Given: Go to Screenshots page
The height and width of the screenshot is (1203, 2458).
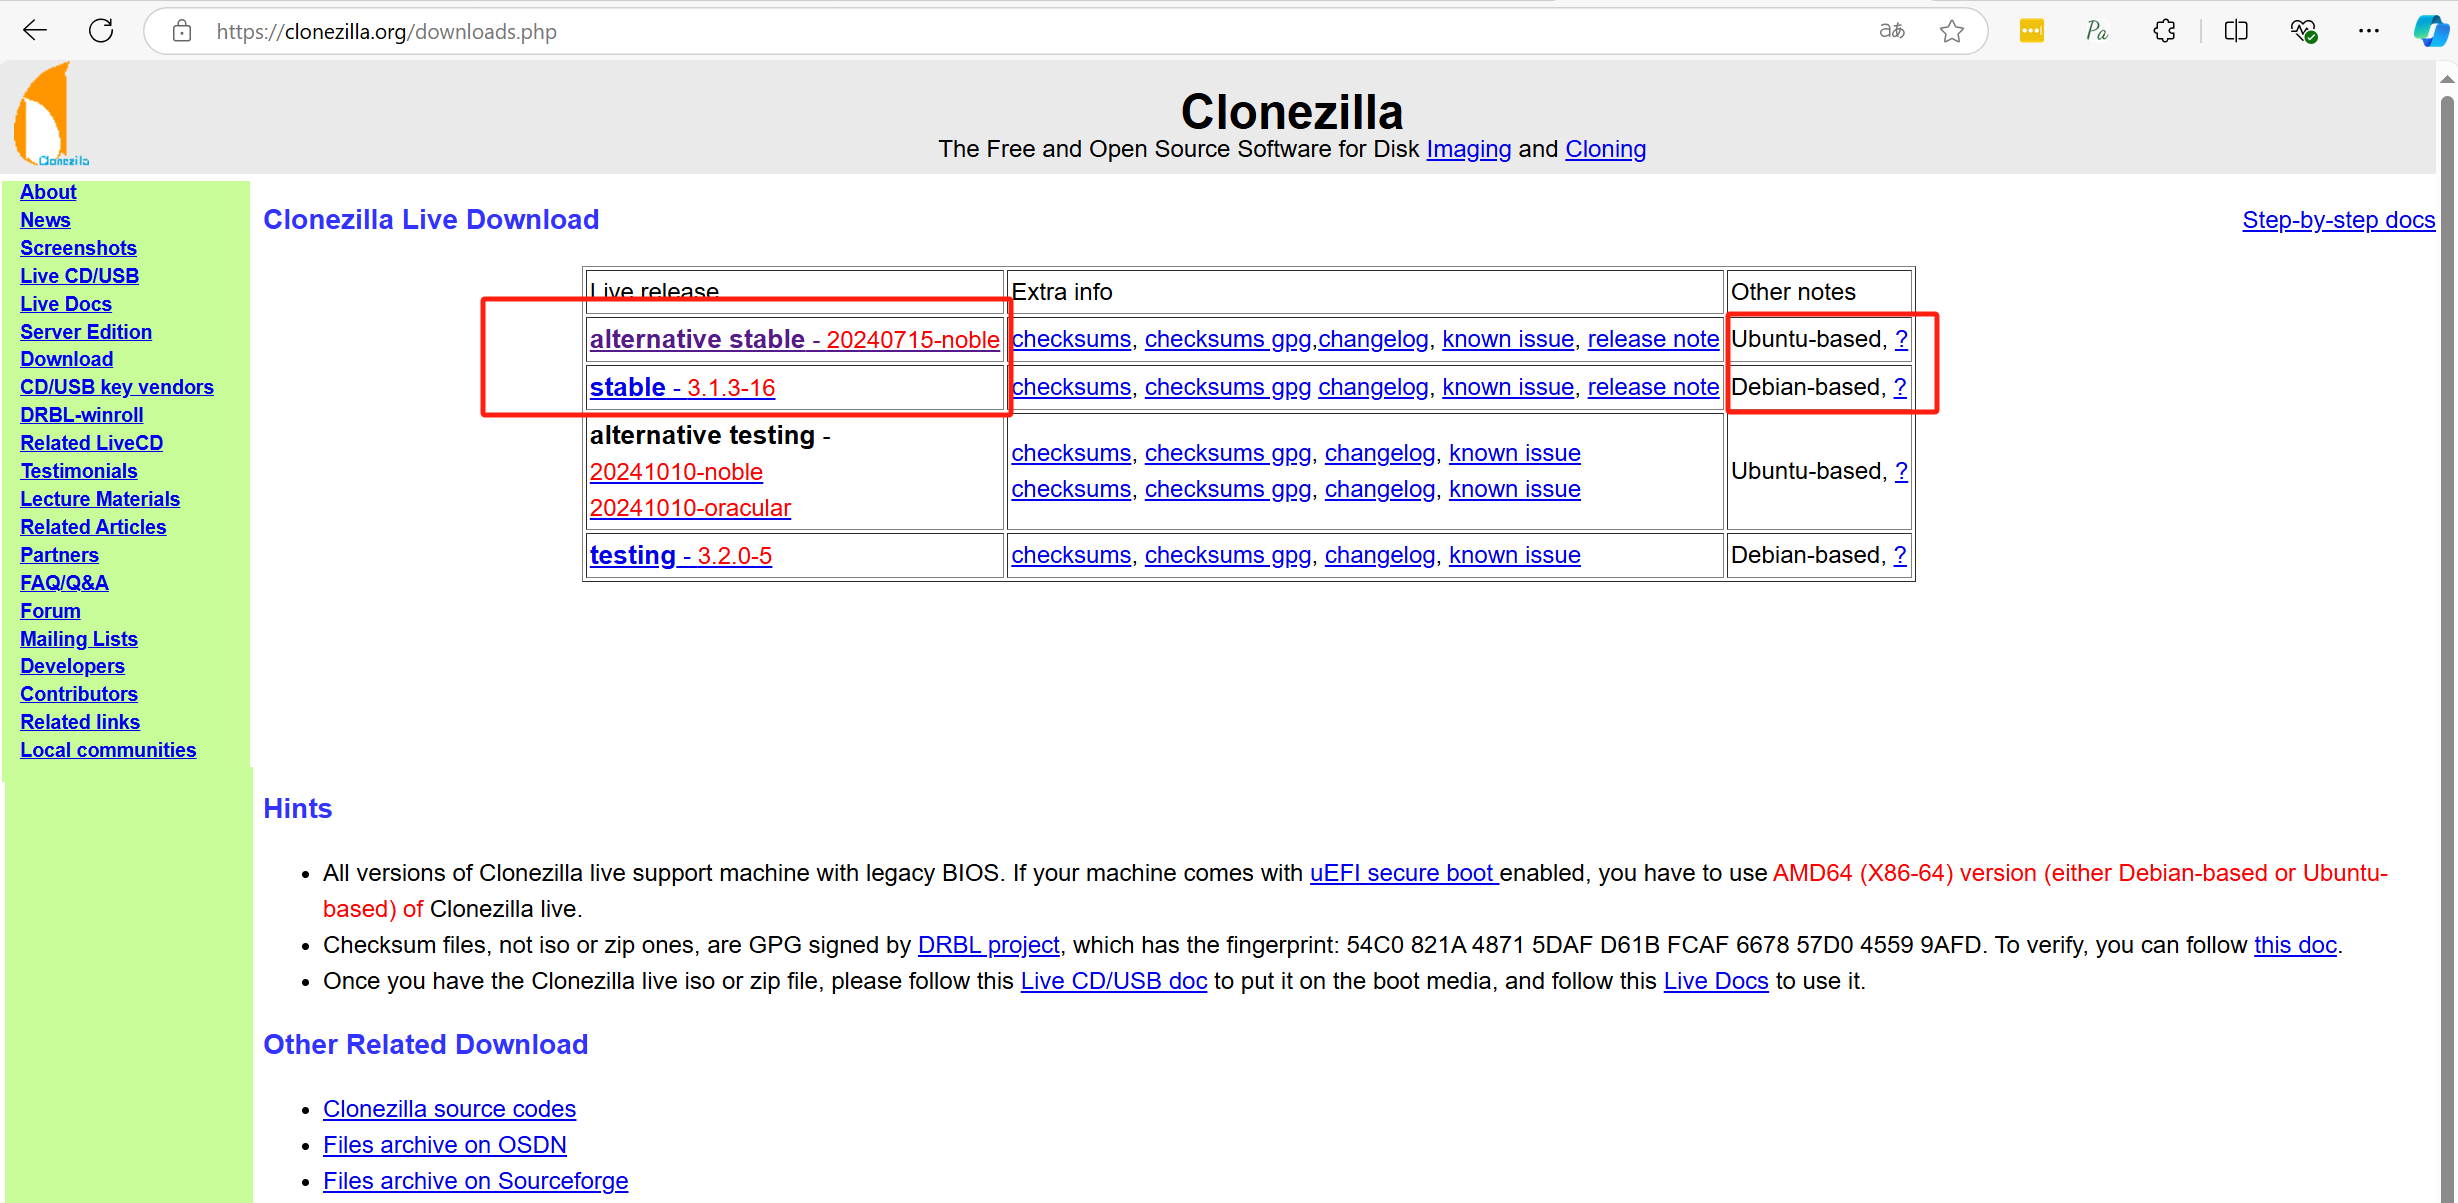Looking at the screenshot, I should 78,248.
